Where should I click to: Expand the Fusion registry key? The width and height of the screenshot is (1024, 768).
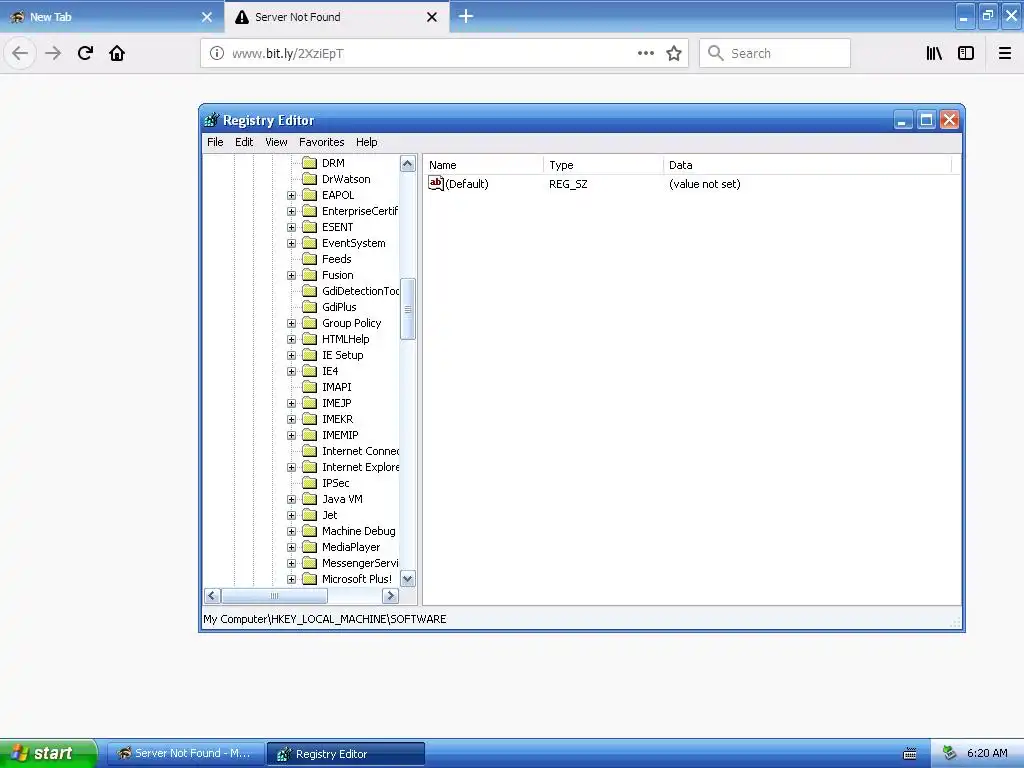coord(291,276)
